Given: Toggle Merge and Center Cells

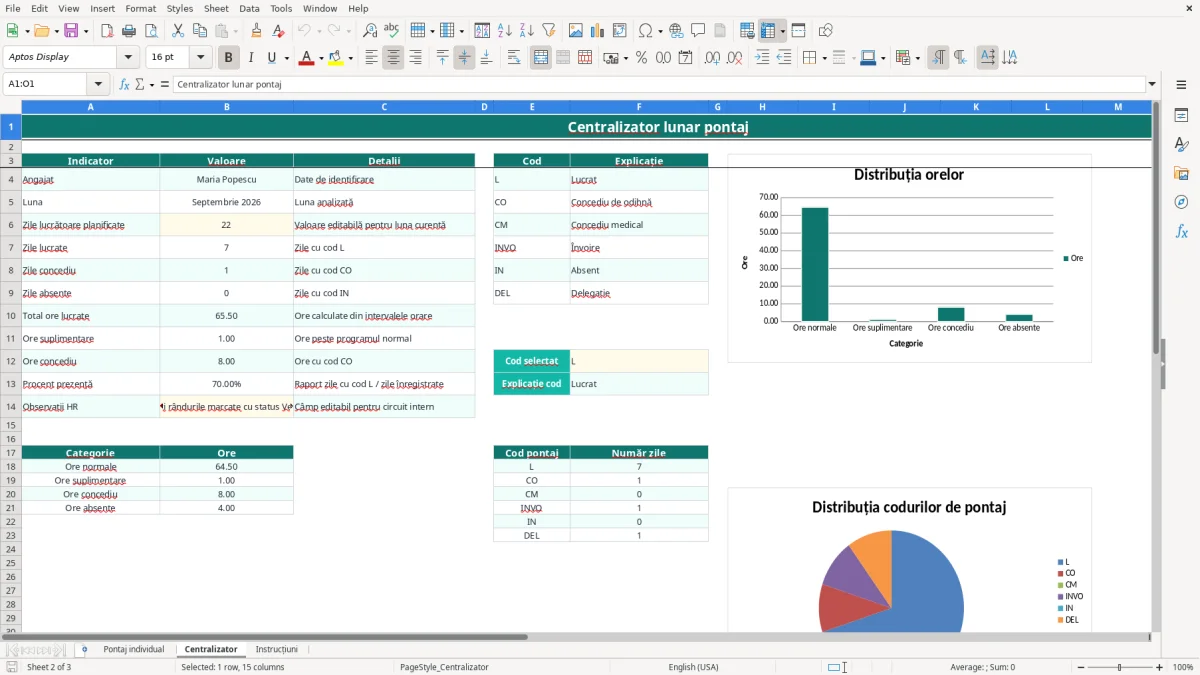Looking at the screenshot, I should tap(541, 58).
